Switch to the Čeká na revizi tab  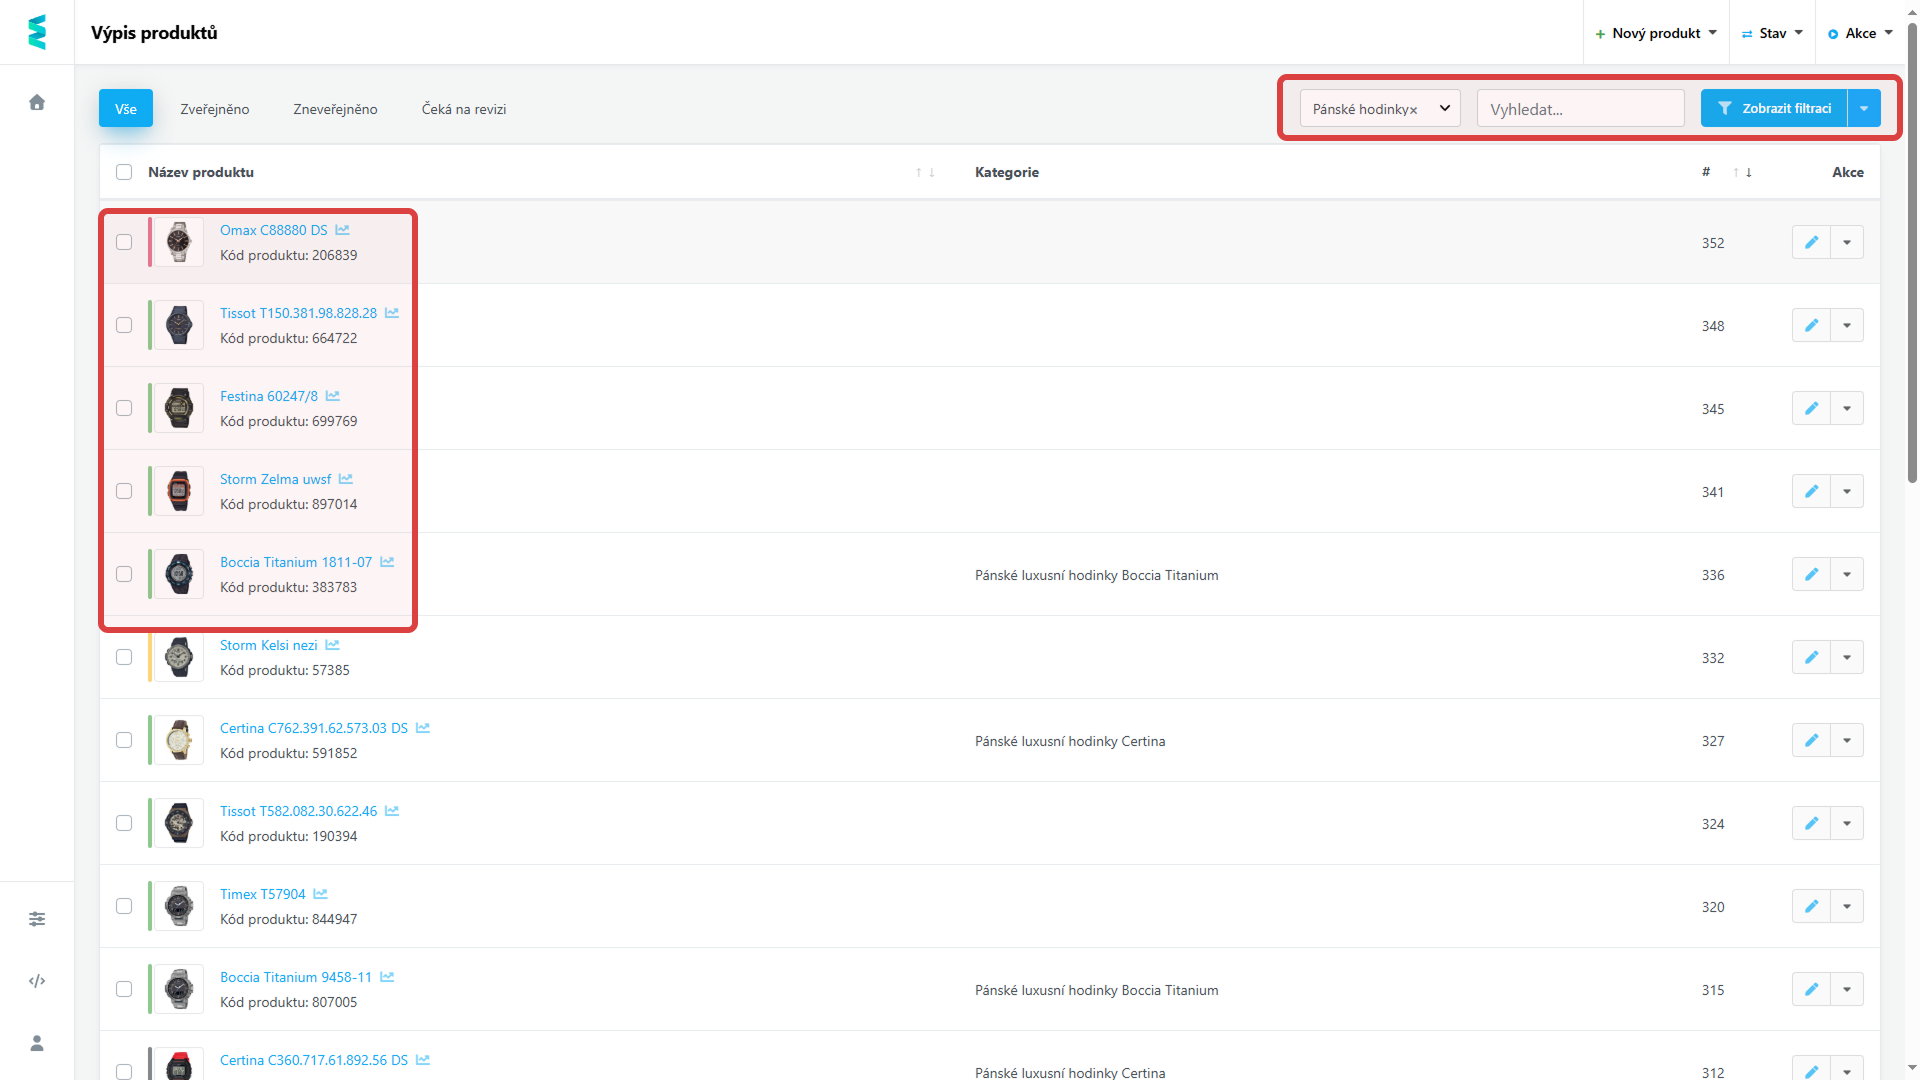pos(464,109)
